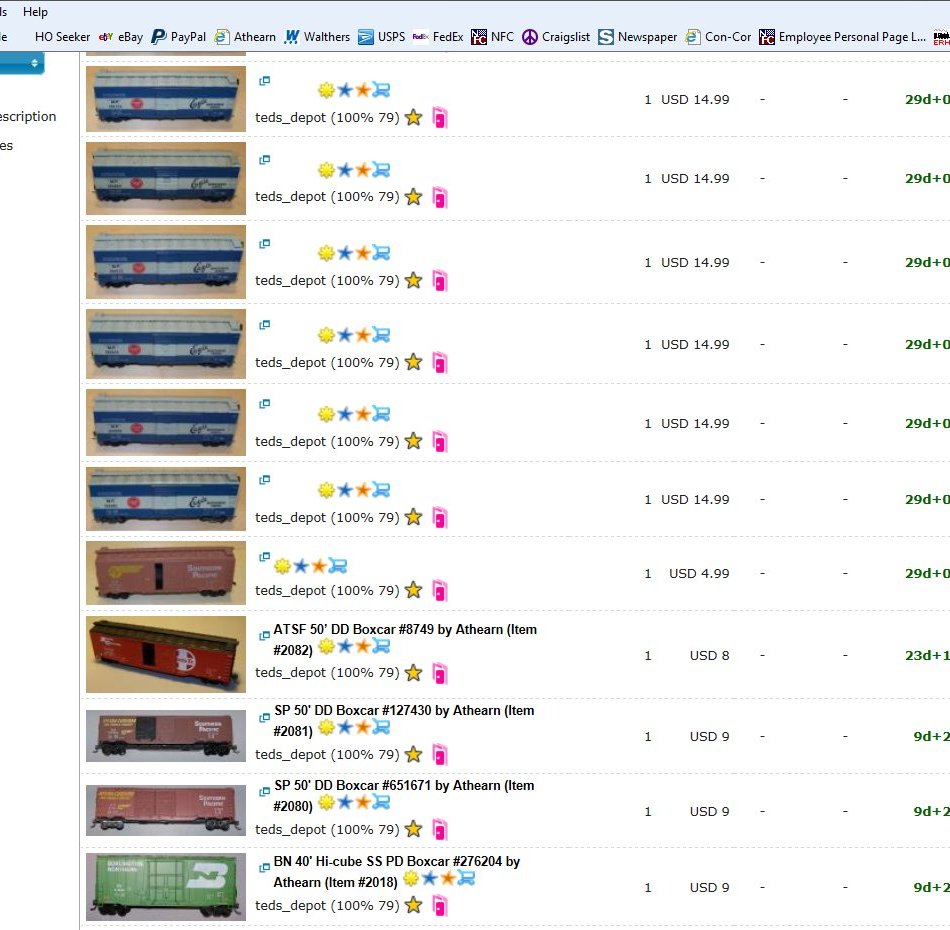Click the blue star icon for ATSF Boxcar #8749

pyautogui.click(x=345, y=646)
